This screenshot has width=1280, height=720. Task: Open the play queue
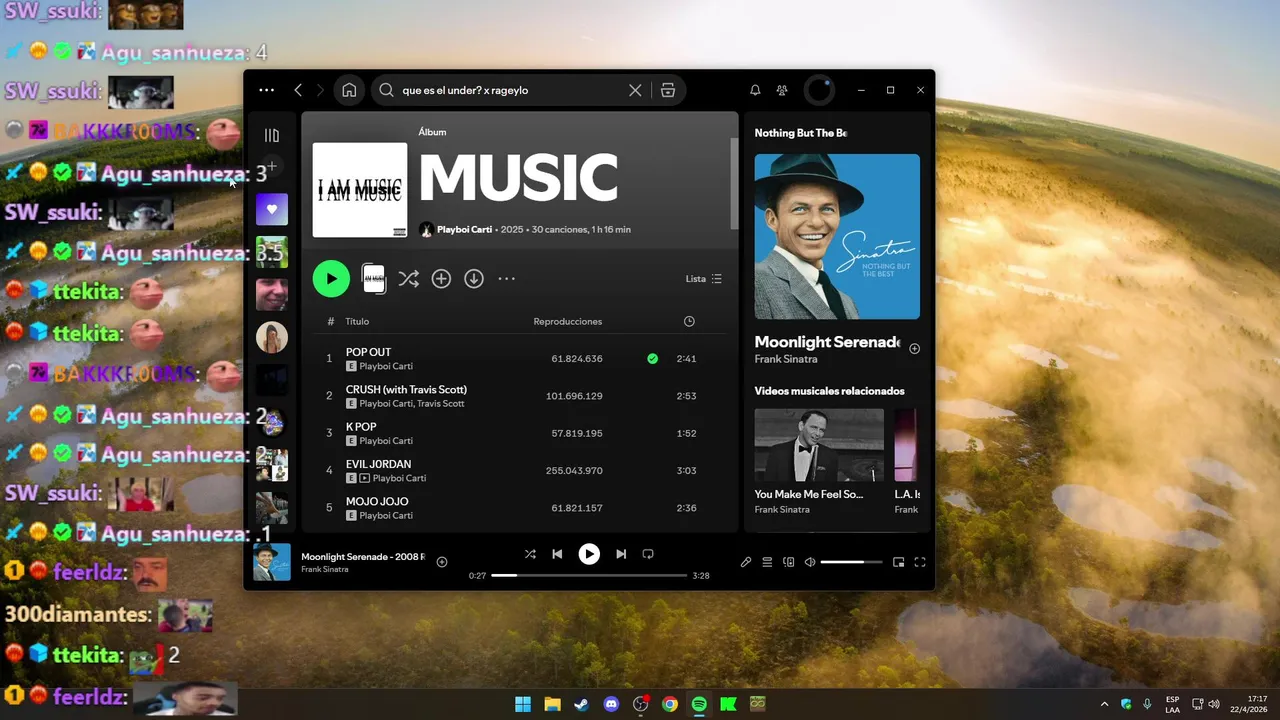coord(767,562)
